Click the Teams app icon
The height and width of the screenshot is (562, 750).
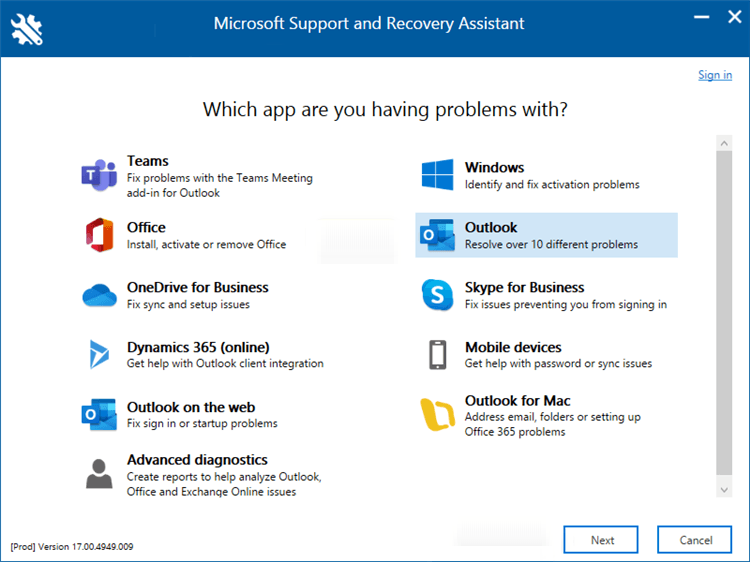click(99, 176)
